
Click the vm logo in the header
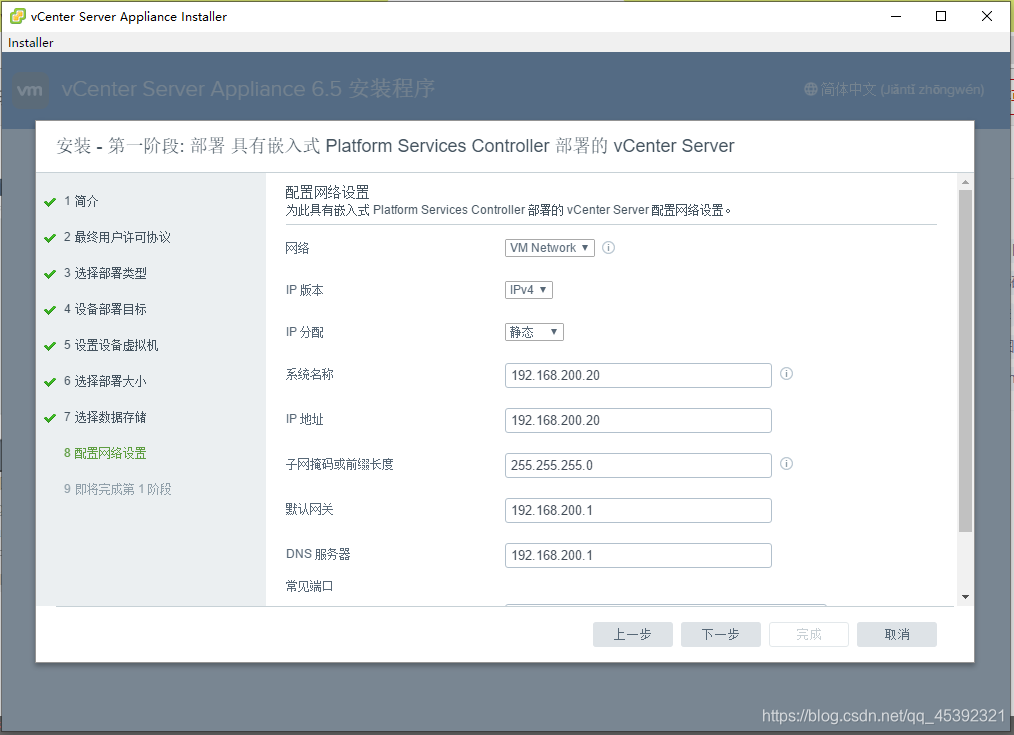(x=30, y=90)
